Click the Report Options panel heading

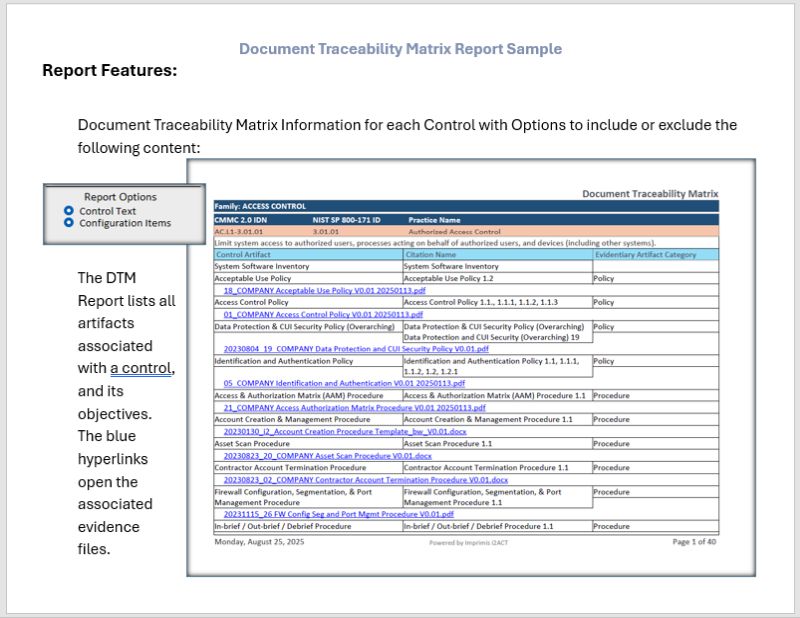click(120, 197)
